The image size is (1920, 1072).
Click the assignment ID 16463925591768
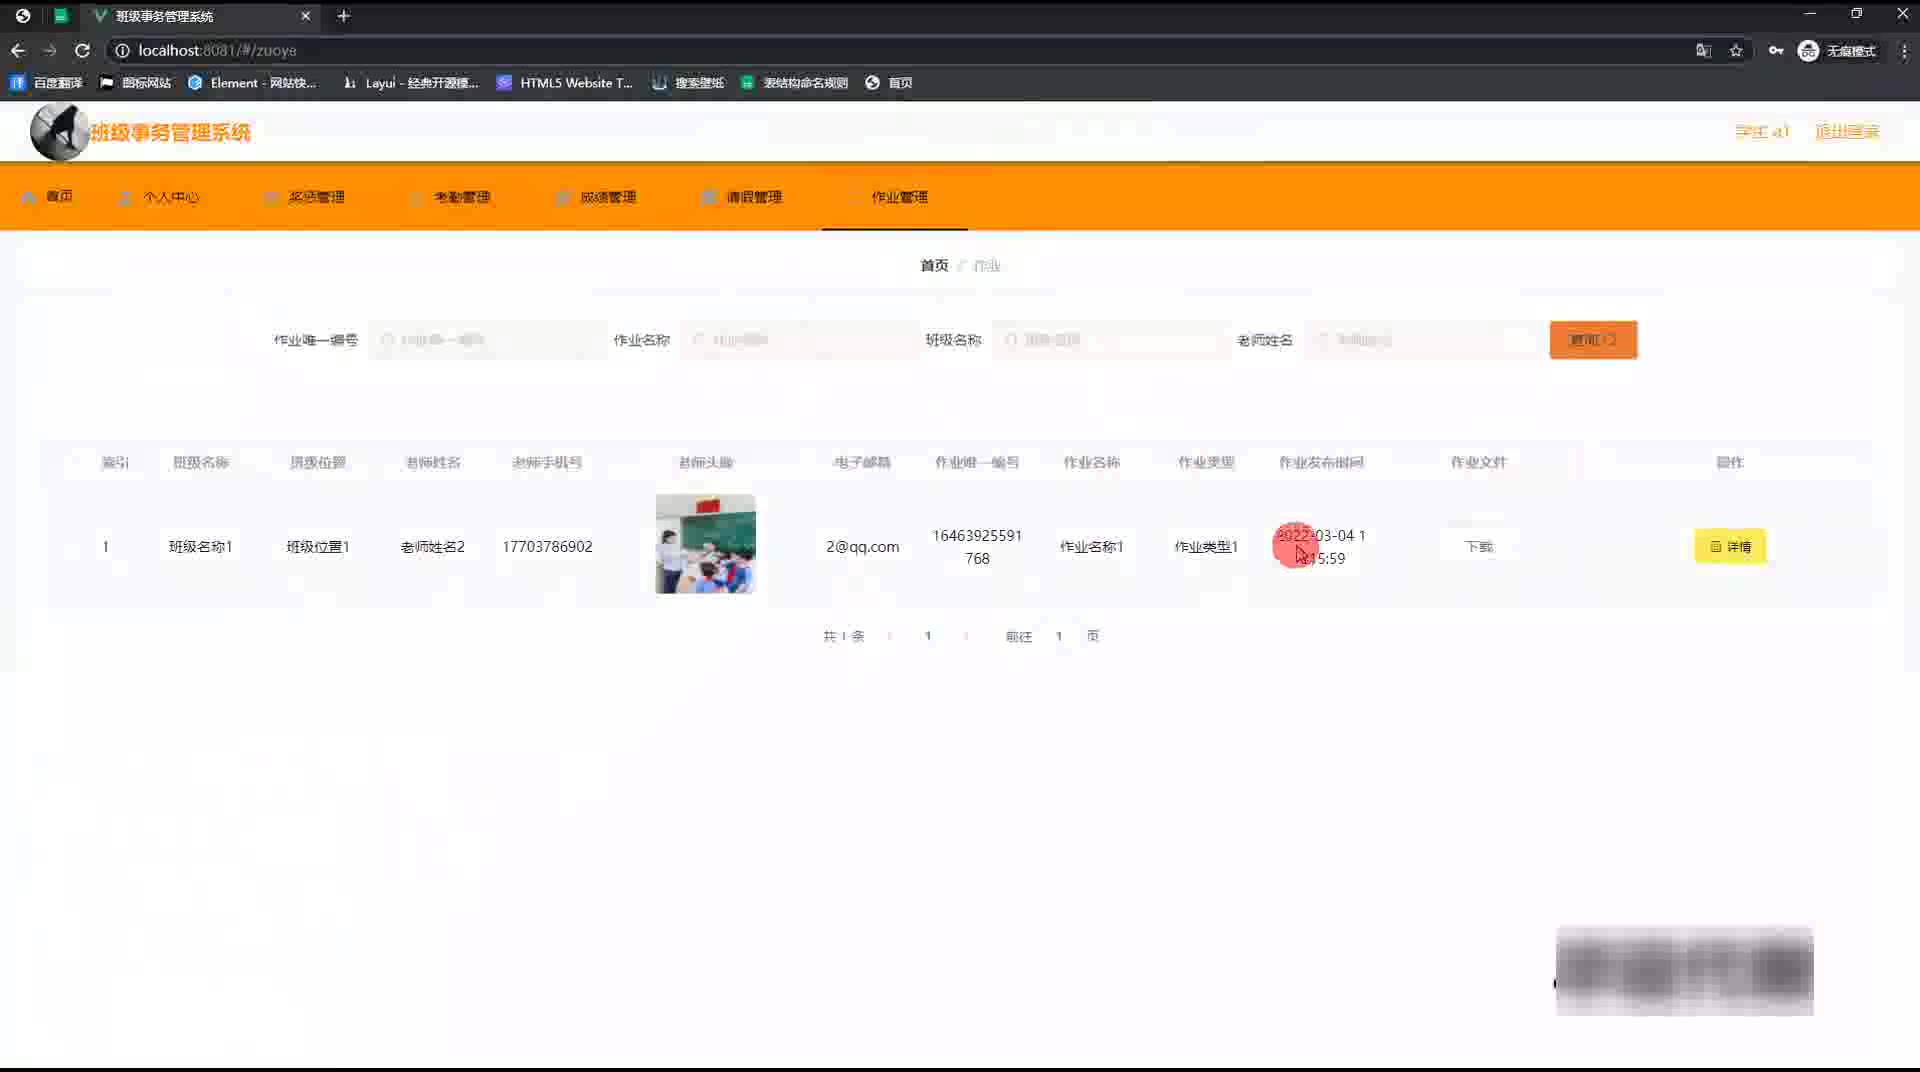tap(977, 547)
